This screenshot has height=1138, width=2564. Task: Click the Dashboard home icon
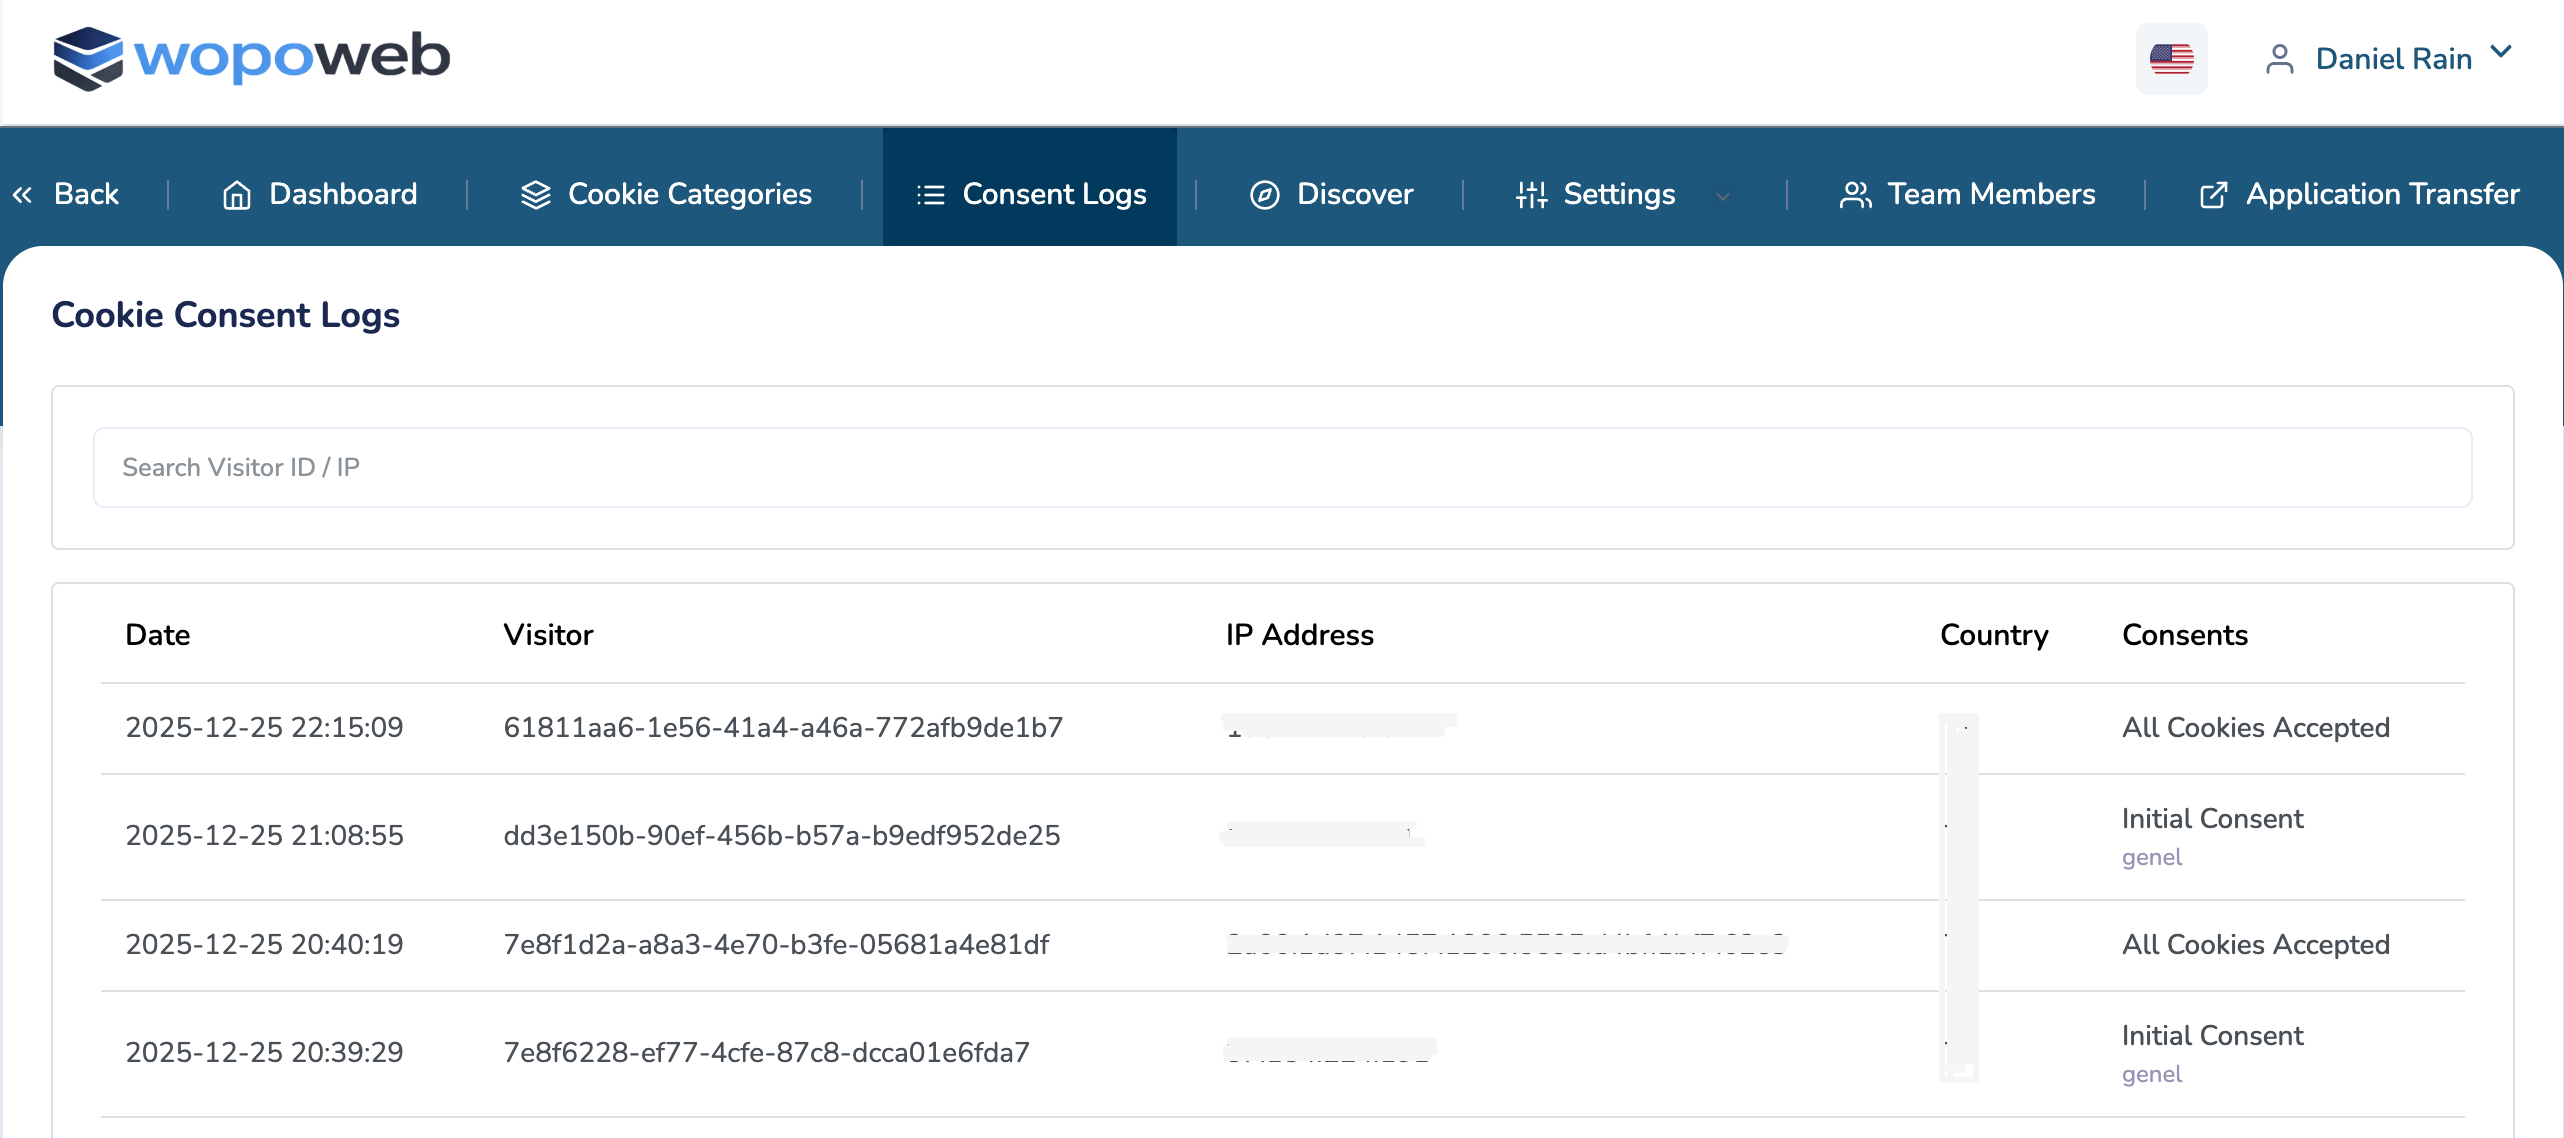236,195
